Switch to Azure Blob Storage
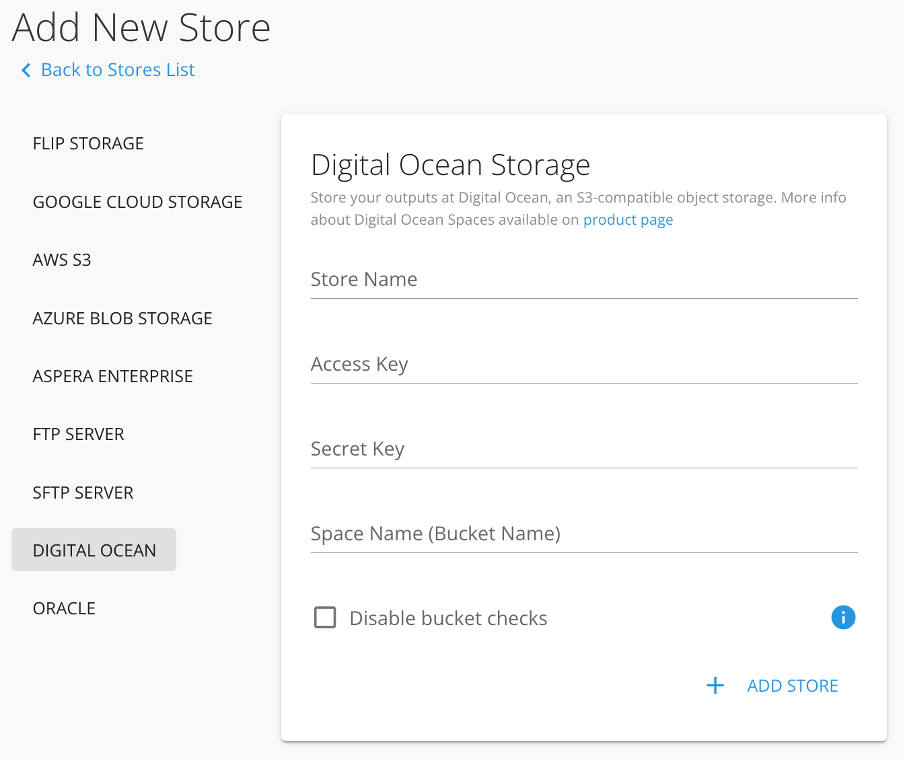The image size is (904, 760). point(122,318)
